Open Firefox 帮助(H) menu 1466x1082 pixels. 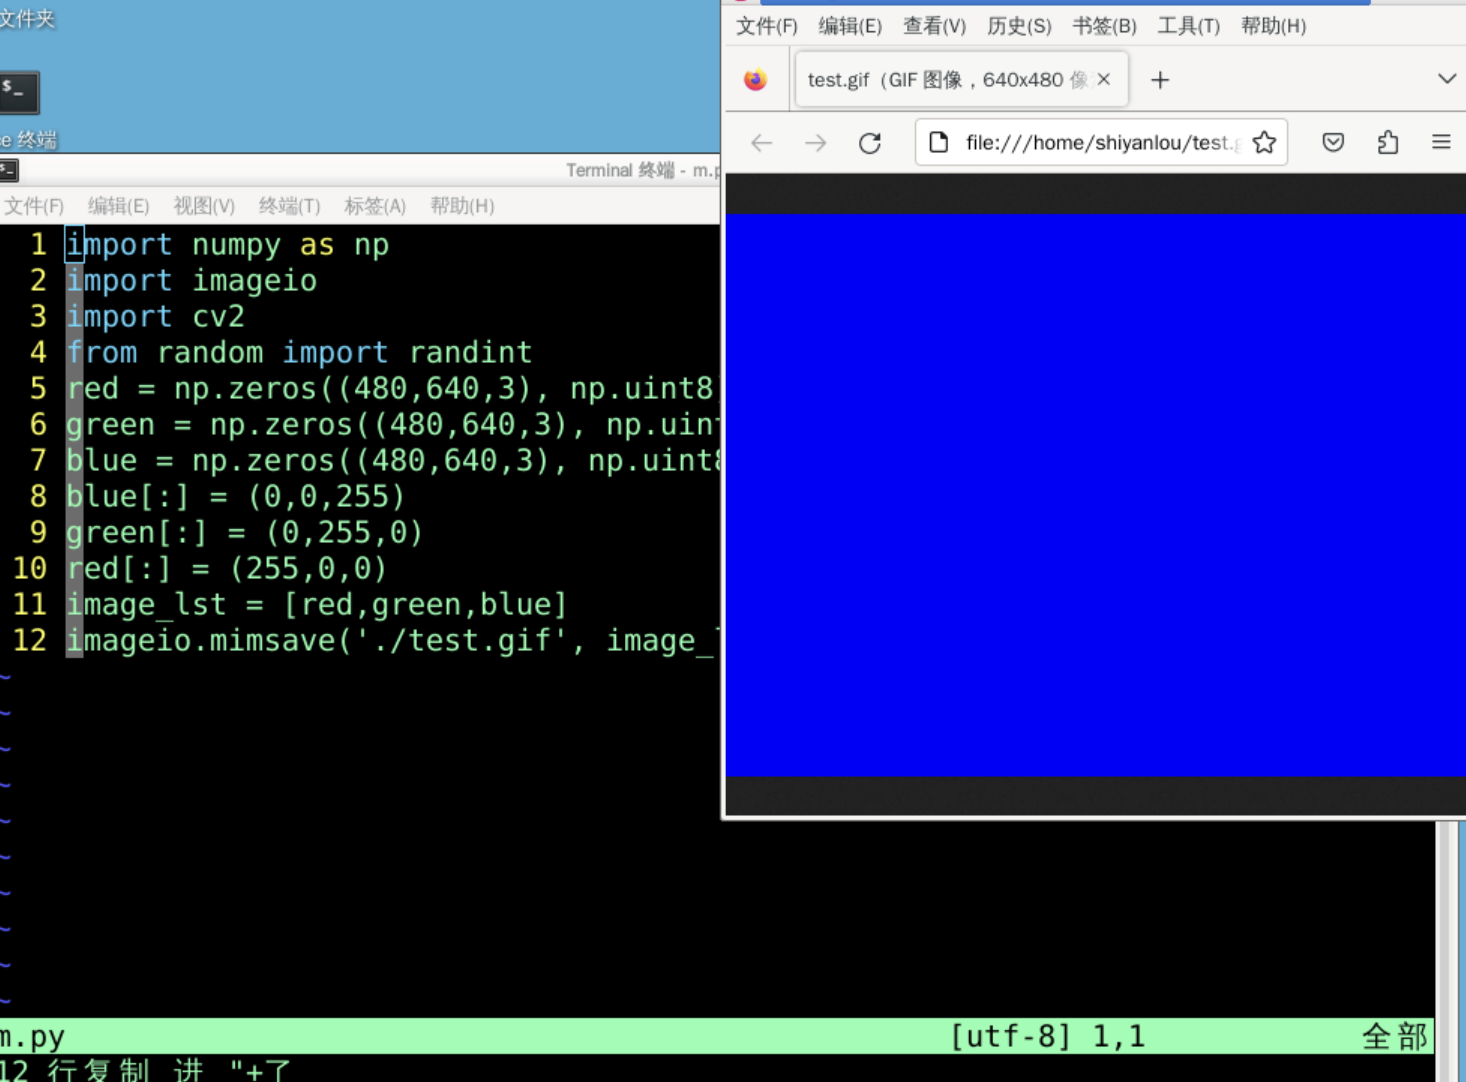[x=1273, y=26]
